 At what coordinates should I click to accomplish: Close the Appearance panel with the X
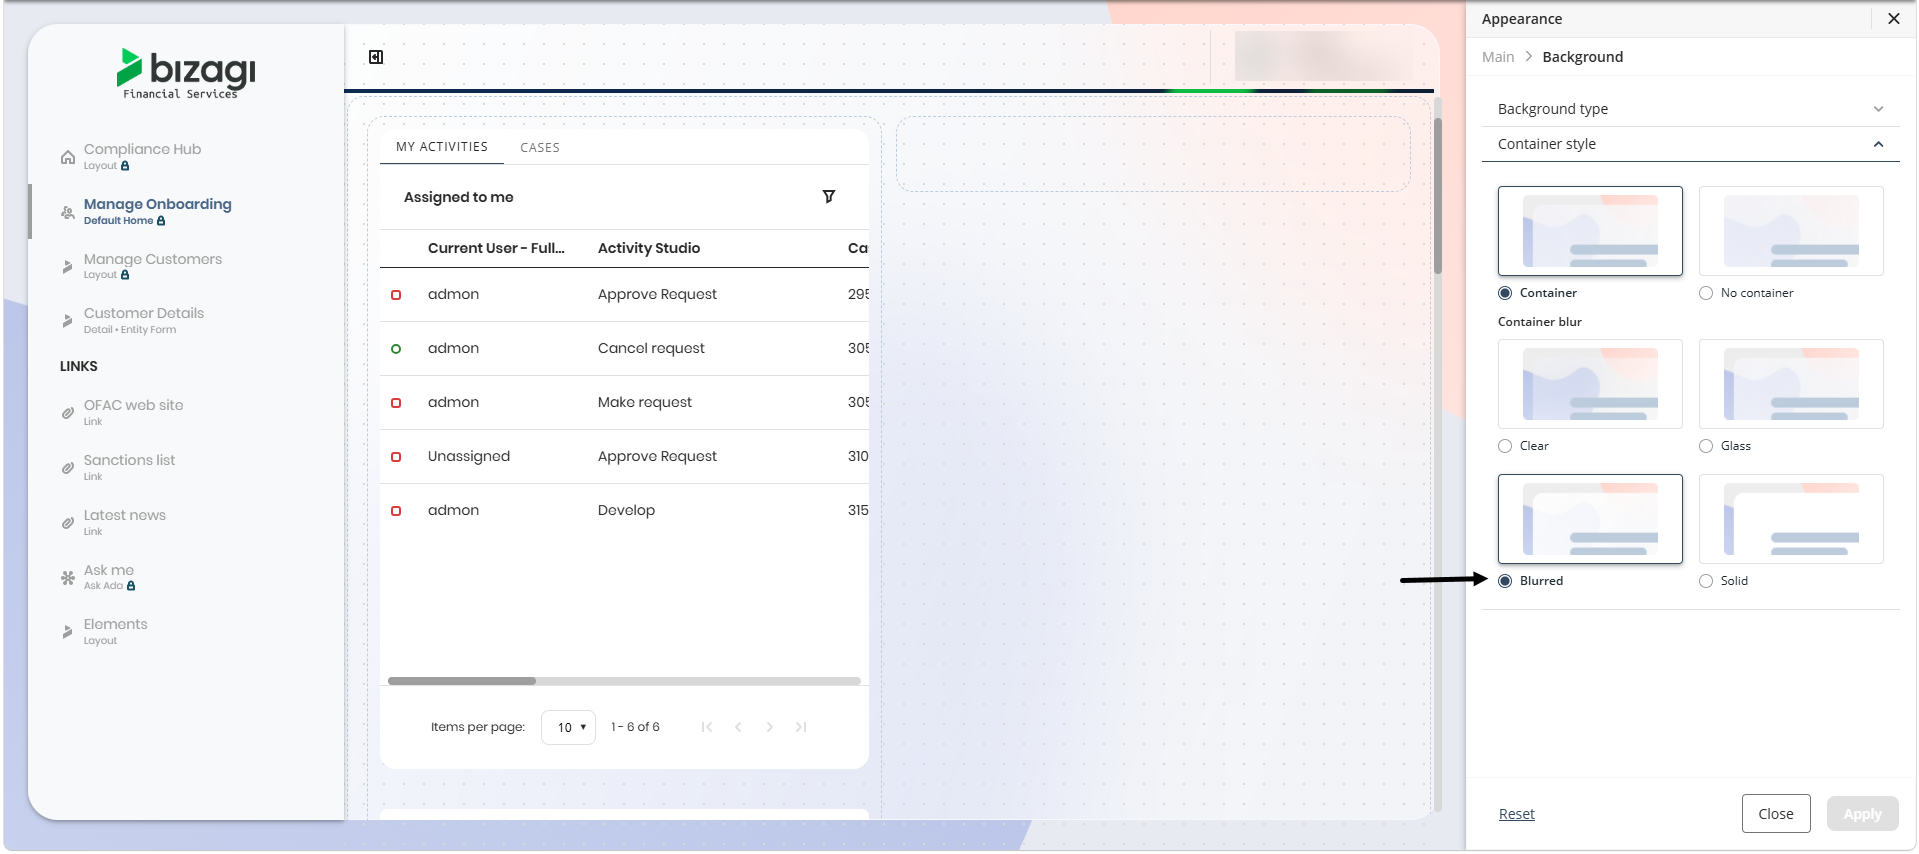click(1894, 19)
